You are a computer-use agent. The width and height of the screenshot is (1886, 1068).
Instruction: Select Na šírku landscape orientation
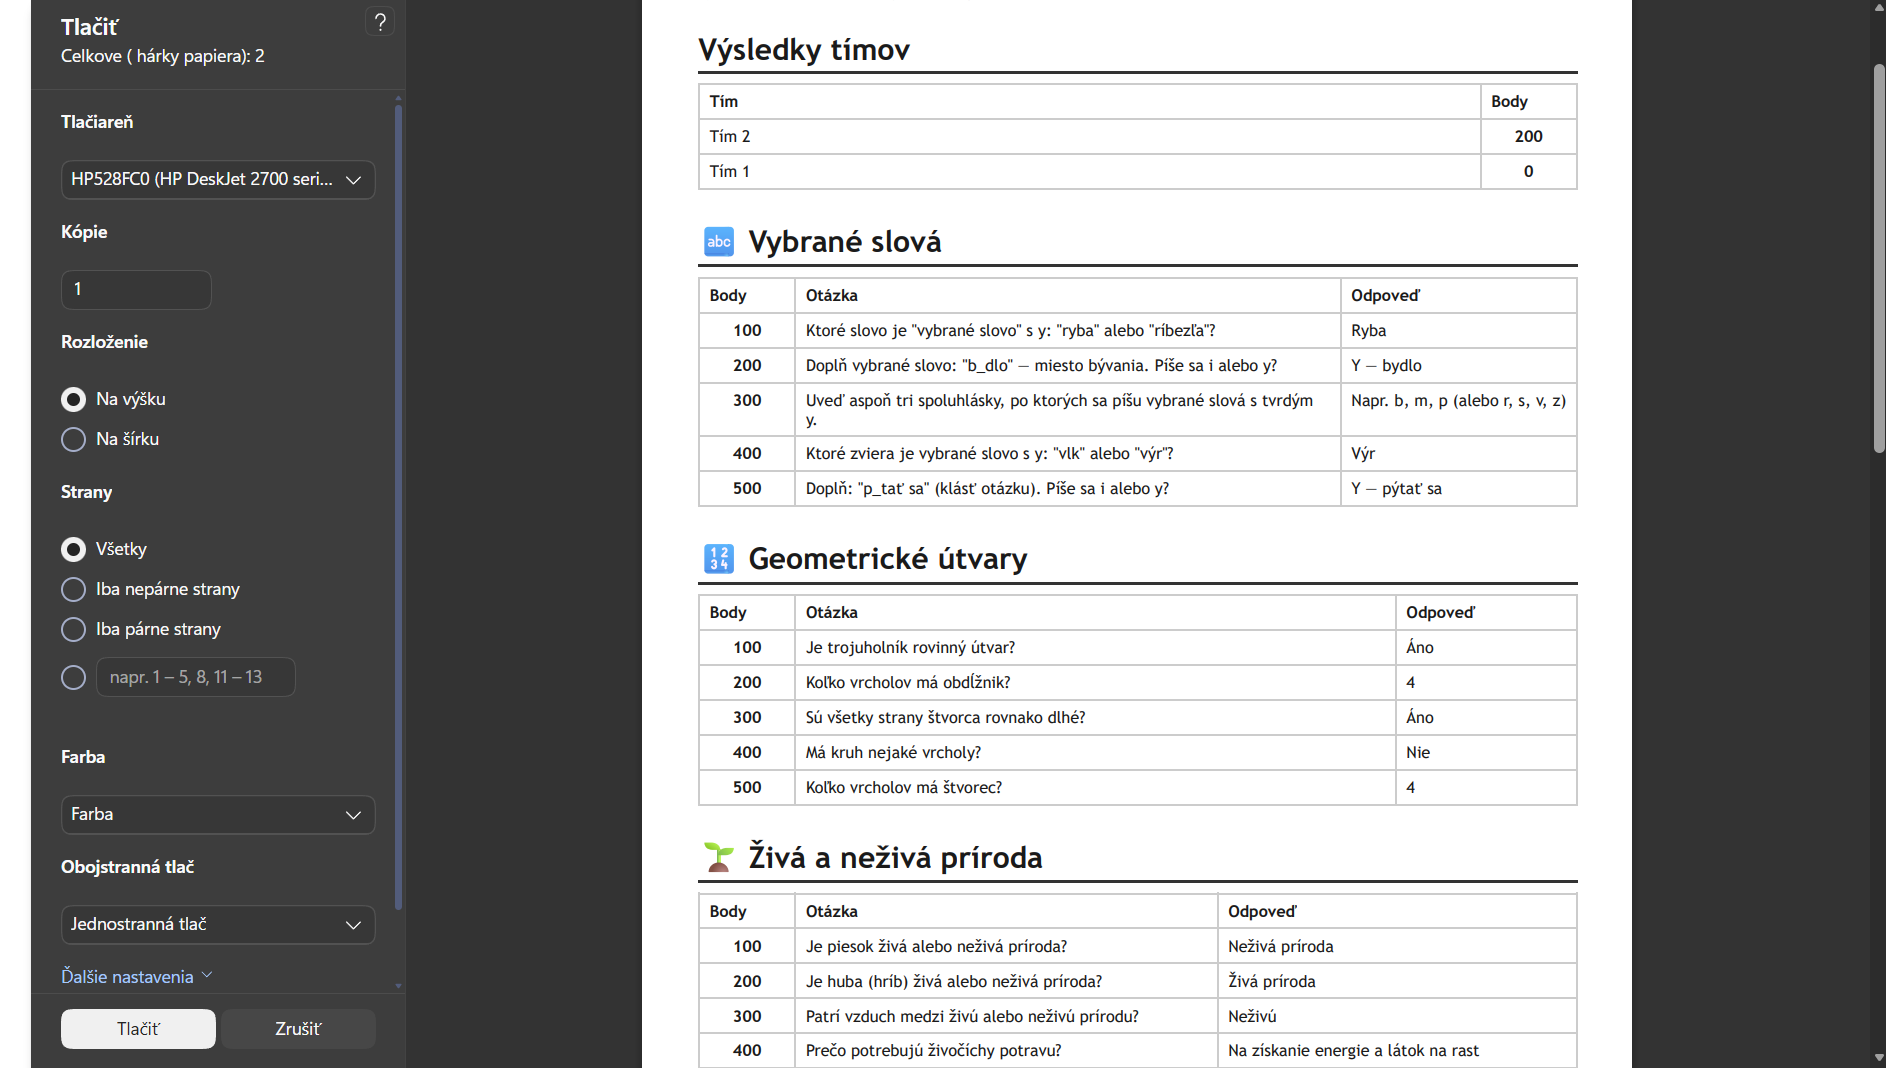tap(73, 439)
